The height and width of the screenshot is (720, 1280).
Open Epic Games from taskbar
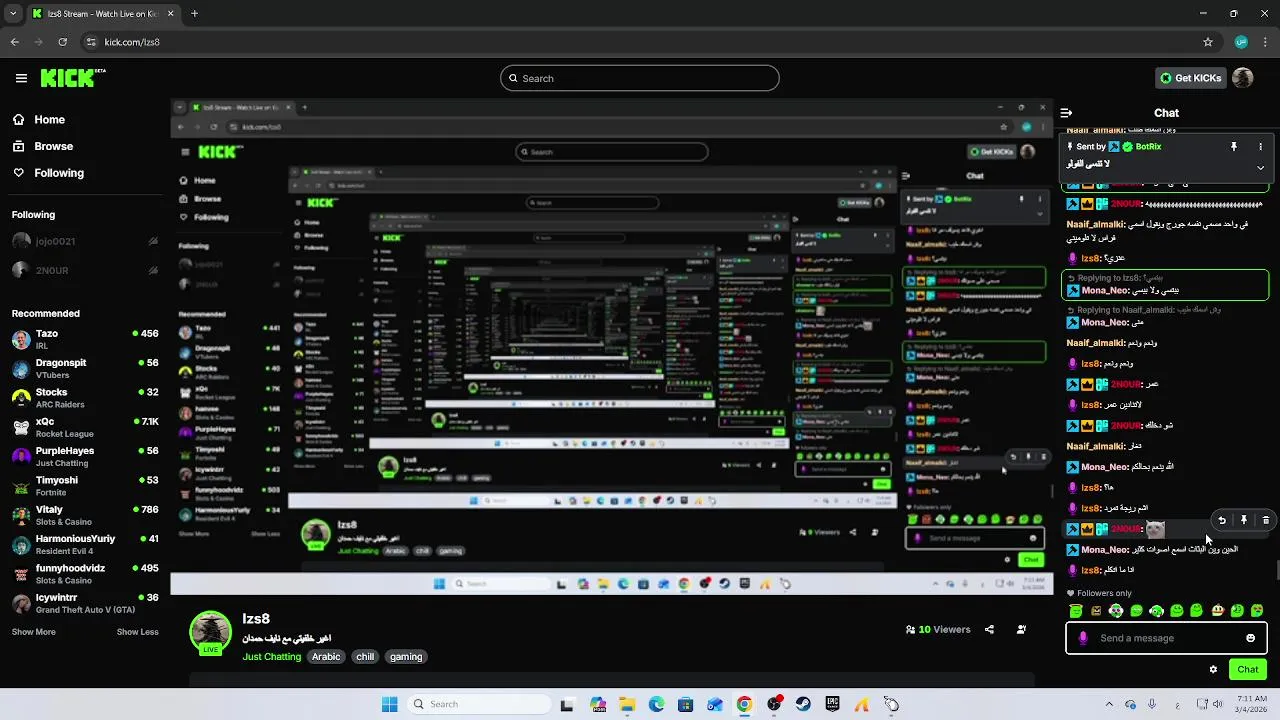[832, 704]
